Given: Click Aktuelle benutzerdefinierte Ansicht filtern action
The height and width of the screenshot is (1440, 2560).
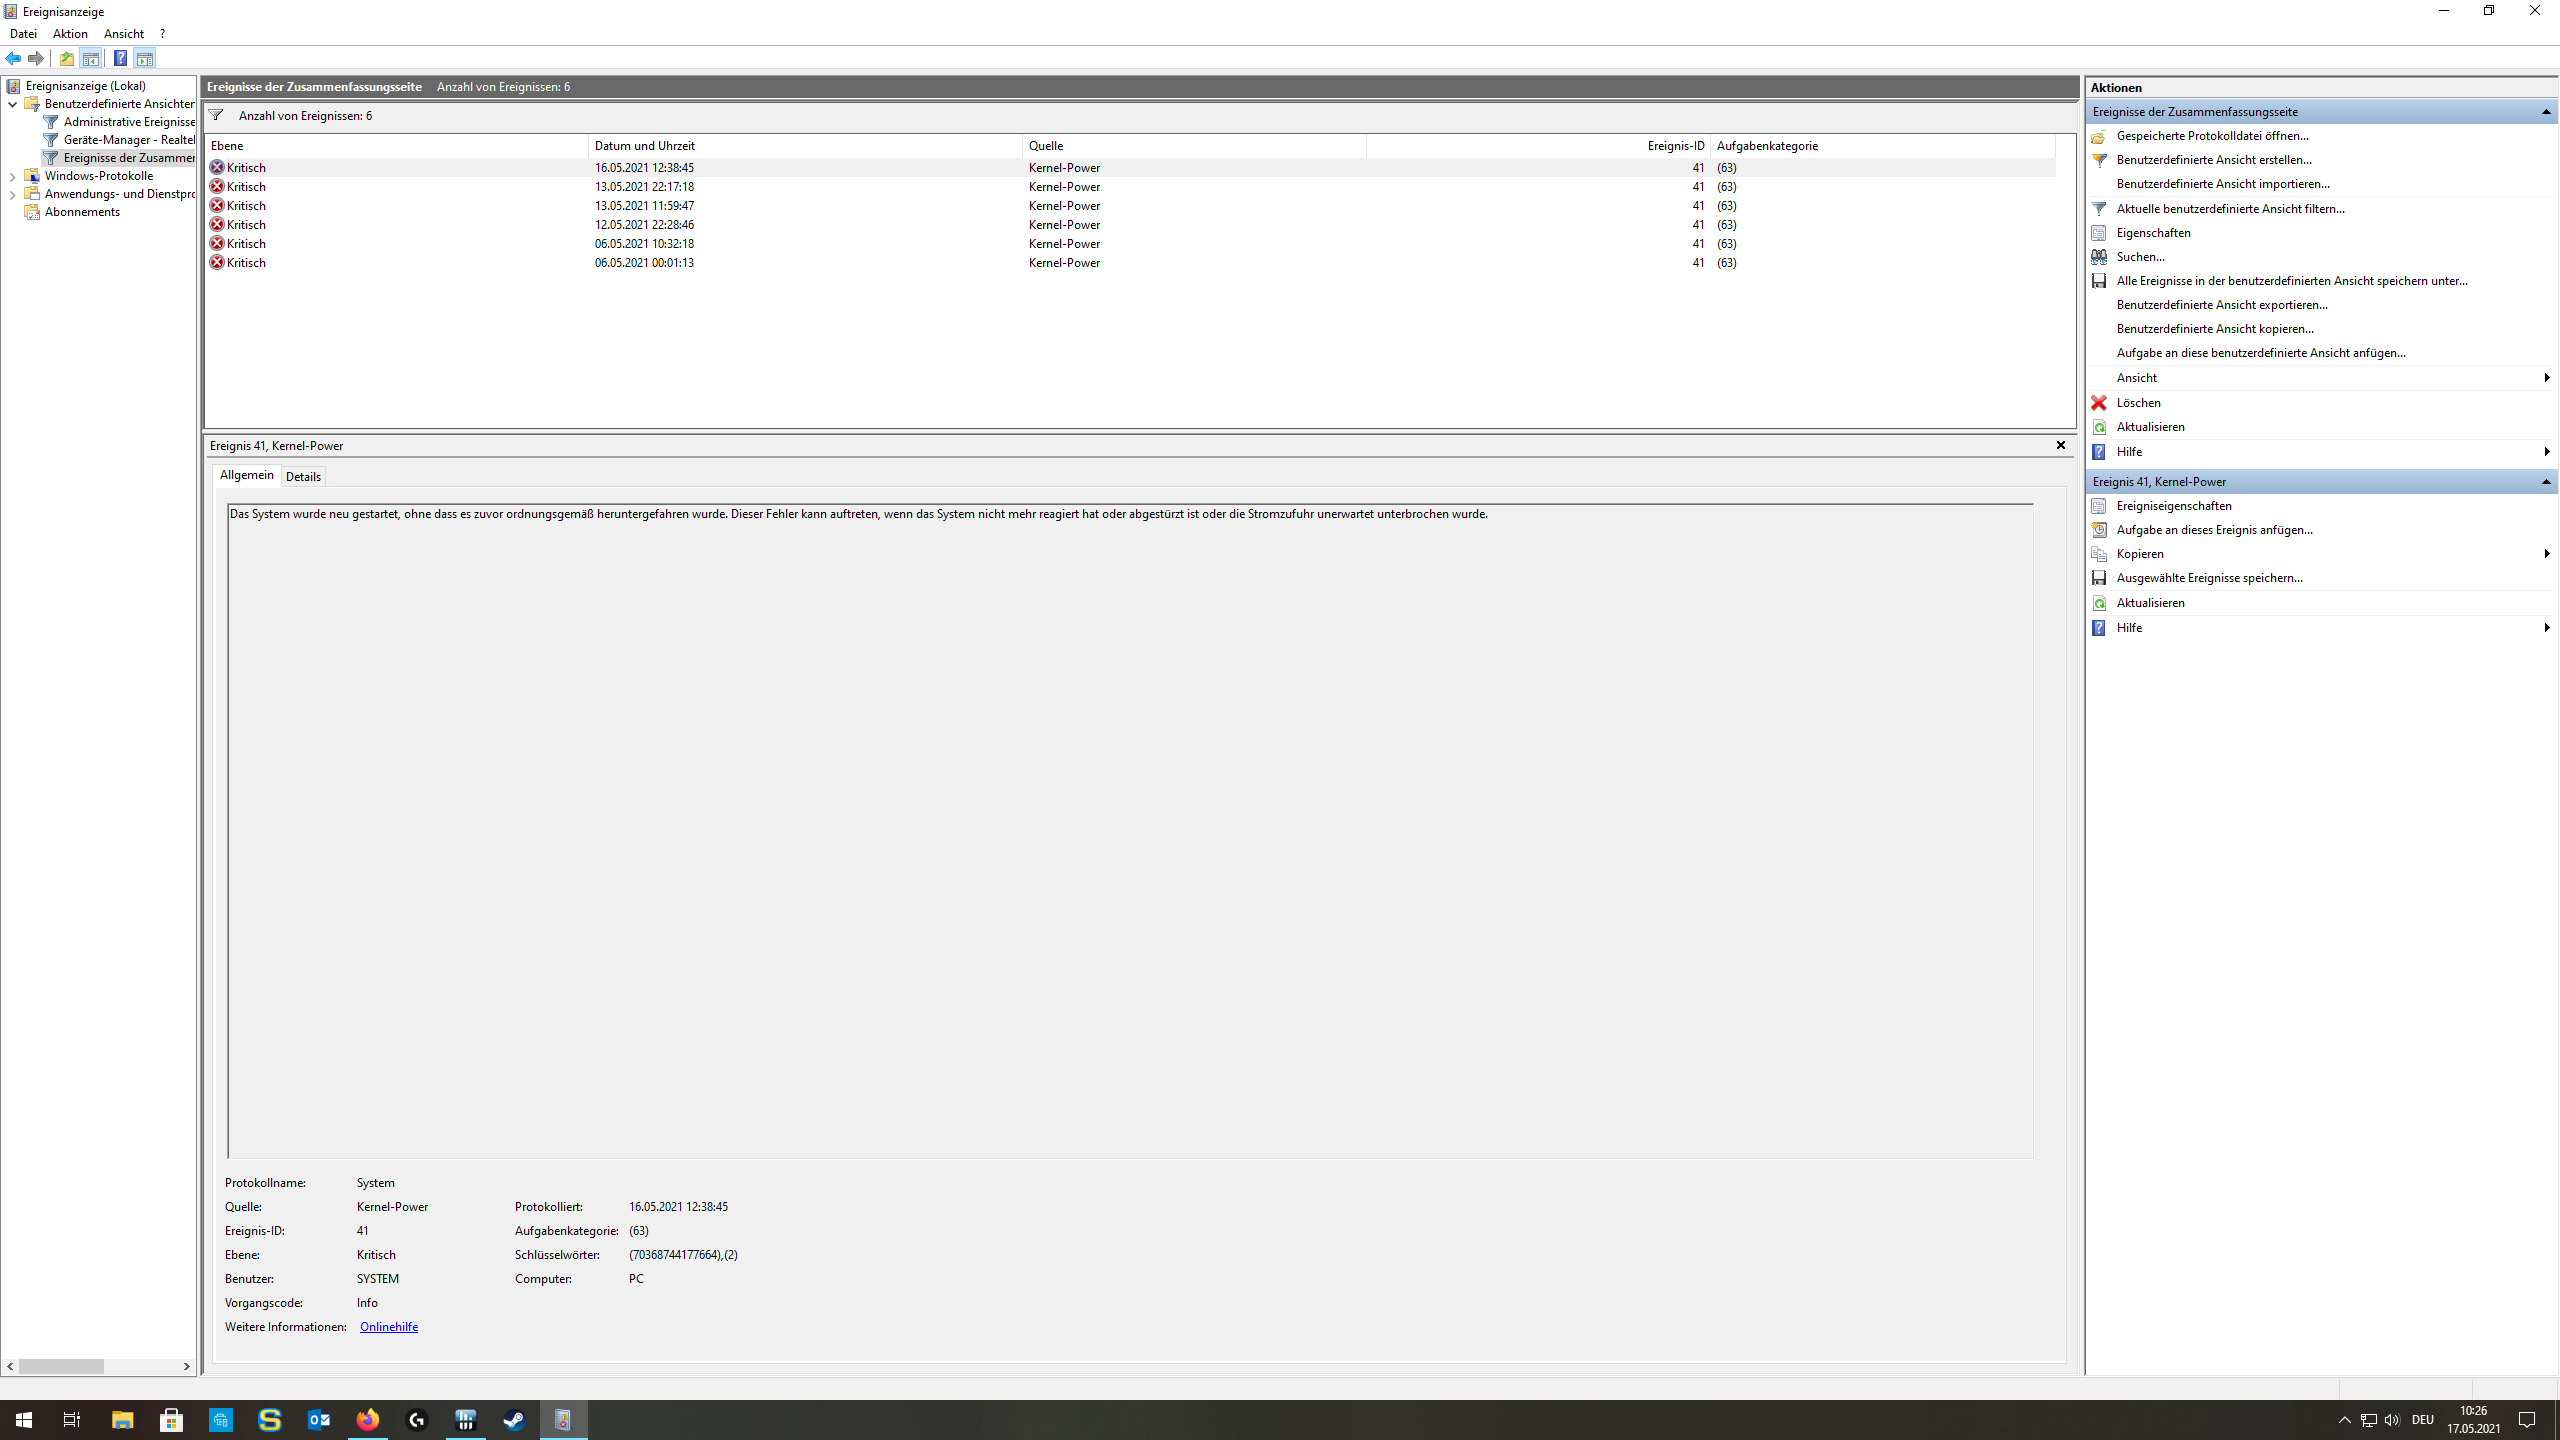Looking at the screenshot, I should click(x=2230, y=209).
